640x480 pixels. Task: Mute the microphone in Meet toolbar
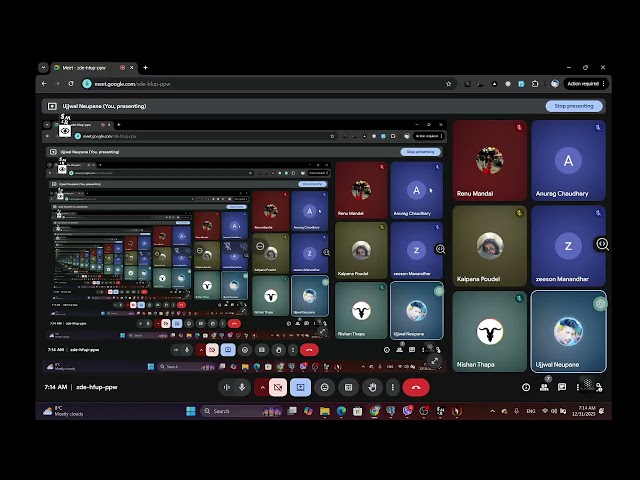click(x=242, y=387)
